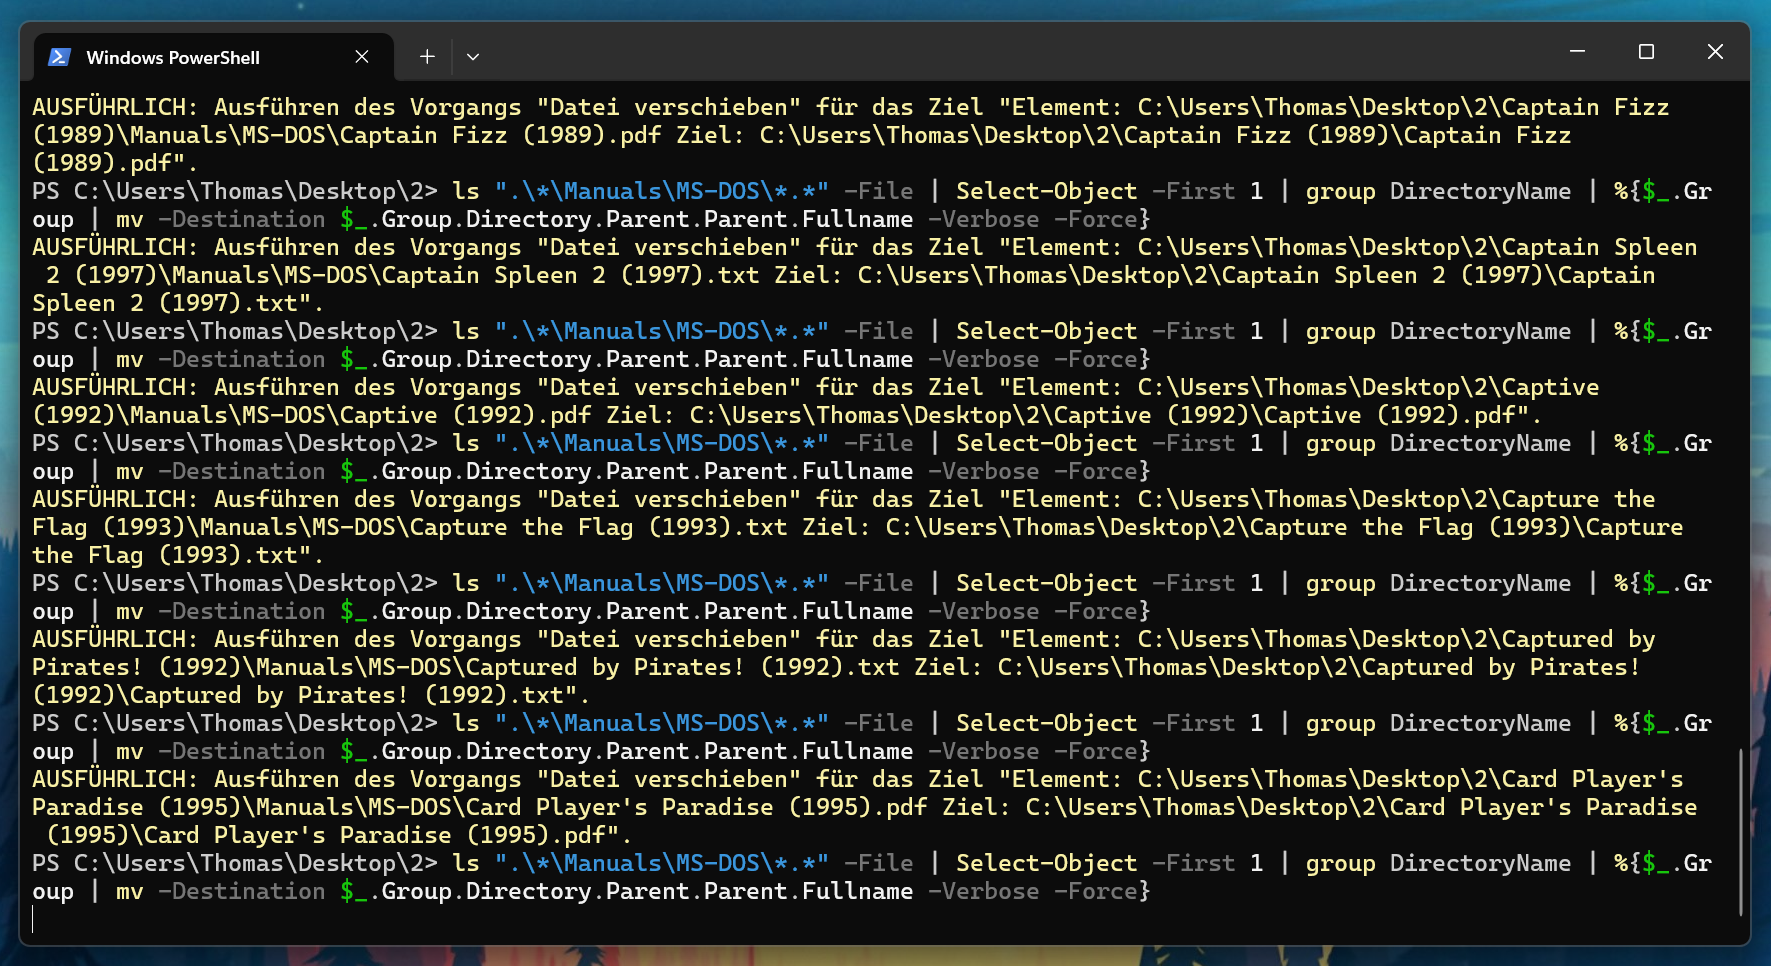Click "-Verbose" in the last command line
Screen dimensions: 1771x966
click(x=983, y=891)
